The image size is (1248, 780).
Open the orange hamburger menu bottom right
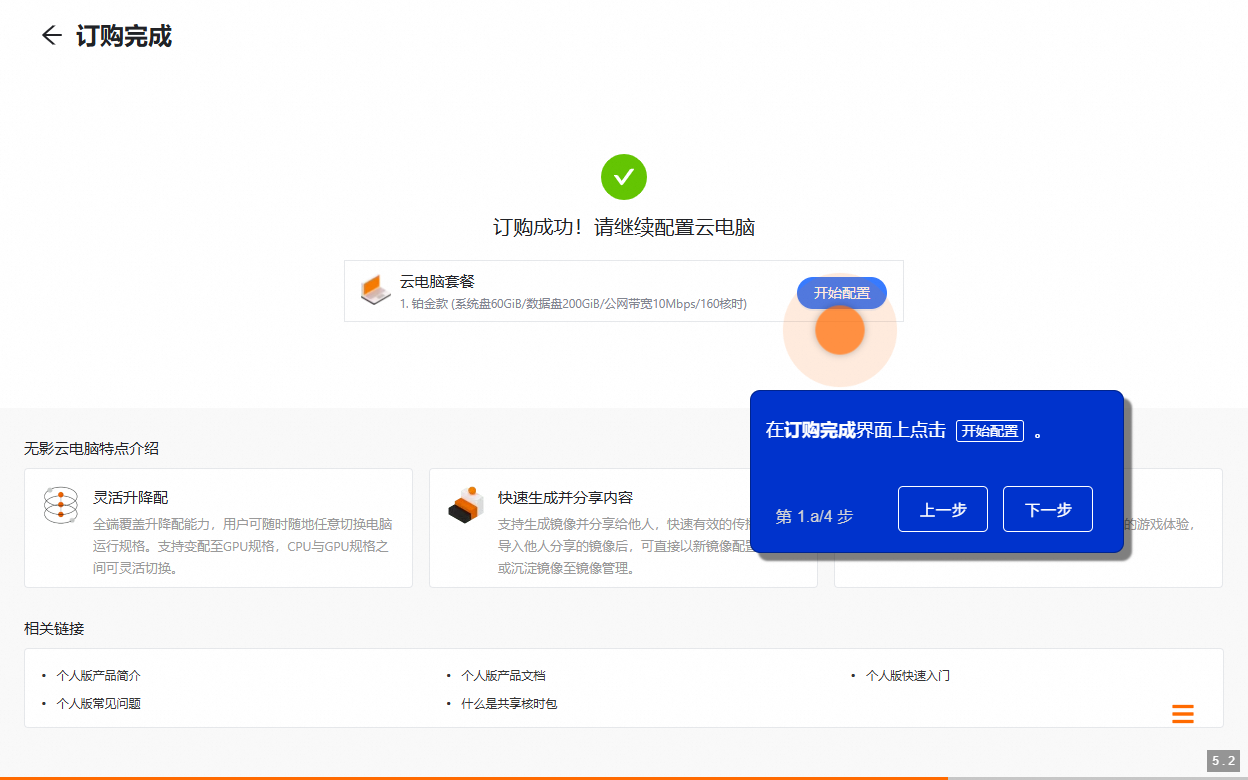[x=1183, y=714]
